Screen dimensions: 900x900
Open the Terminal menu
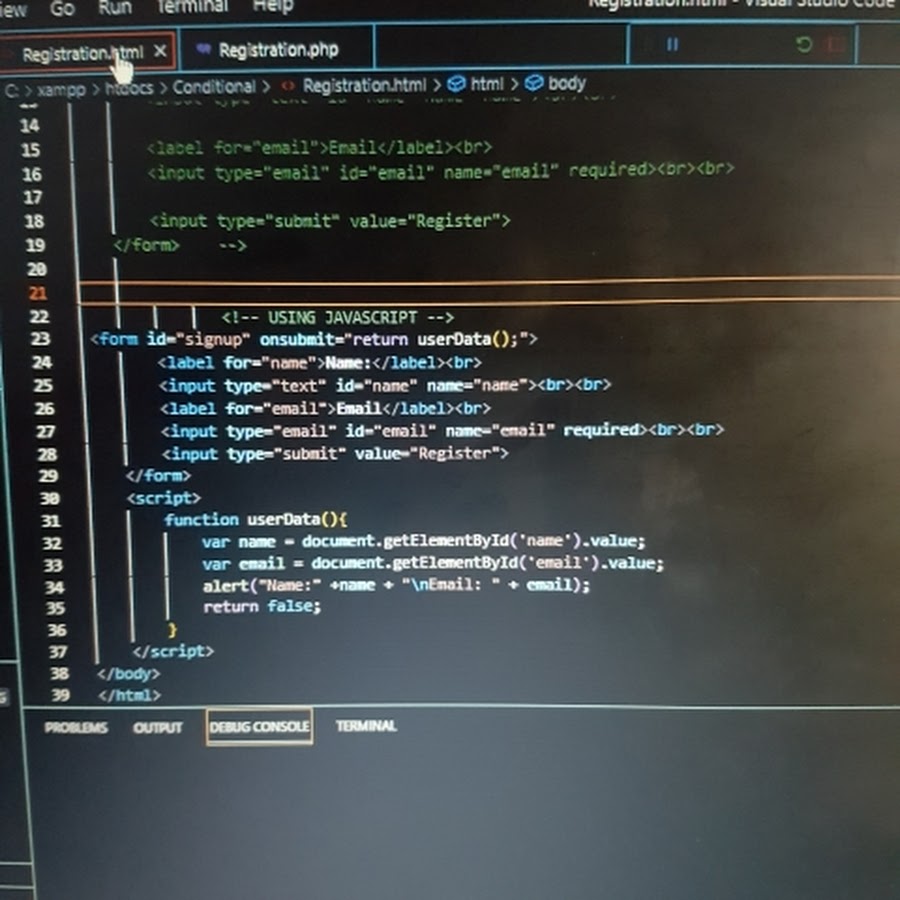(x=192, y=6)
